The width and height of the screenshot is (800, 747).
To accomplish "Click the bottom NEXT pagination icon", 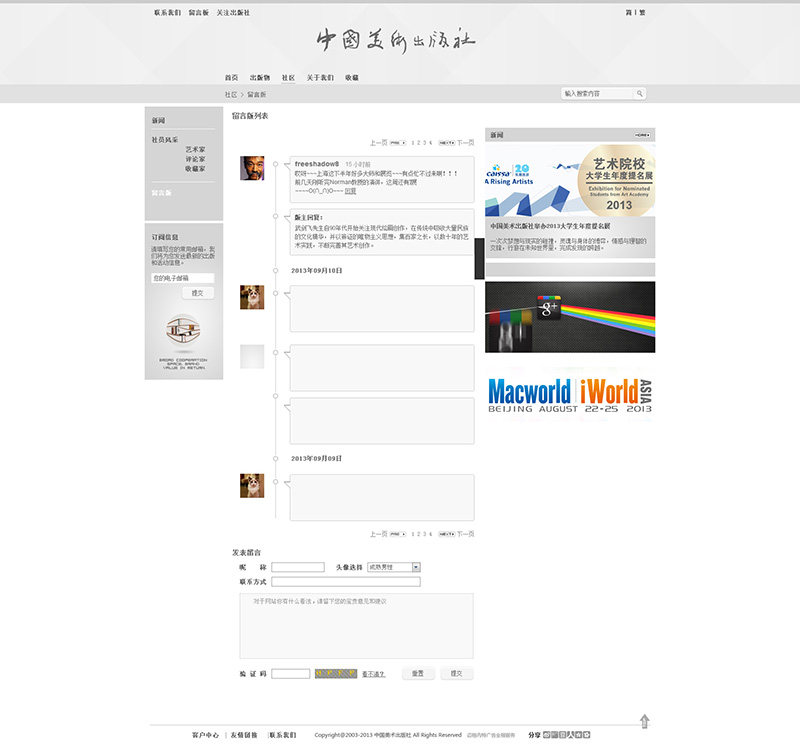I will 446,534.
